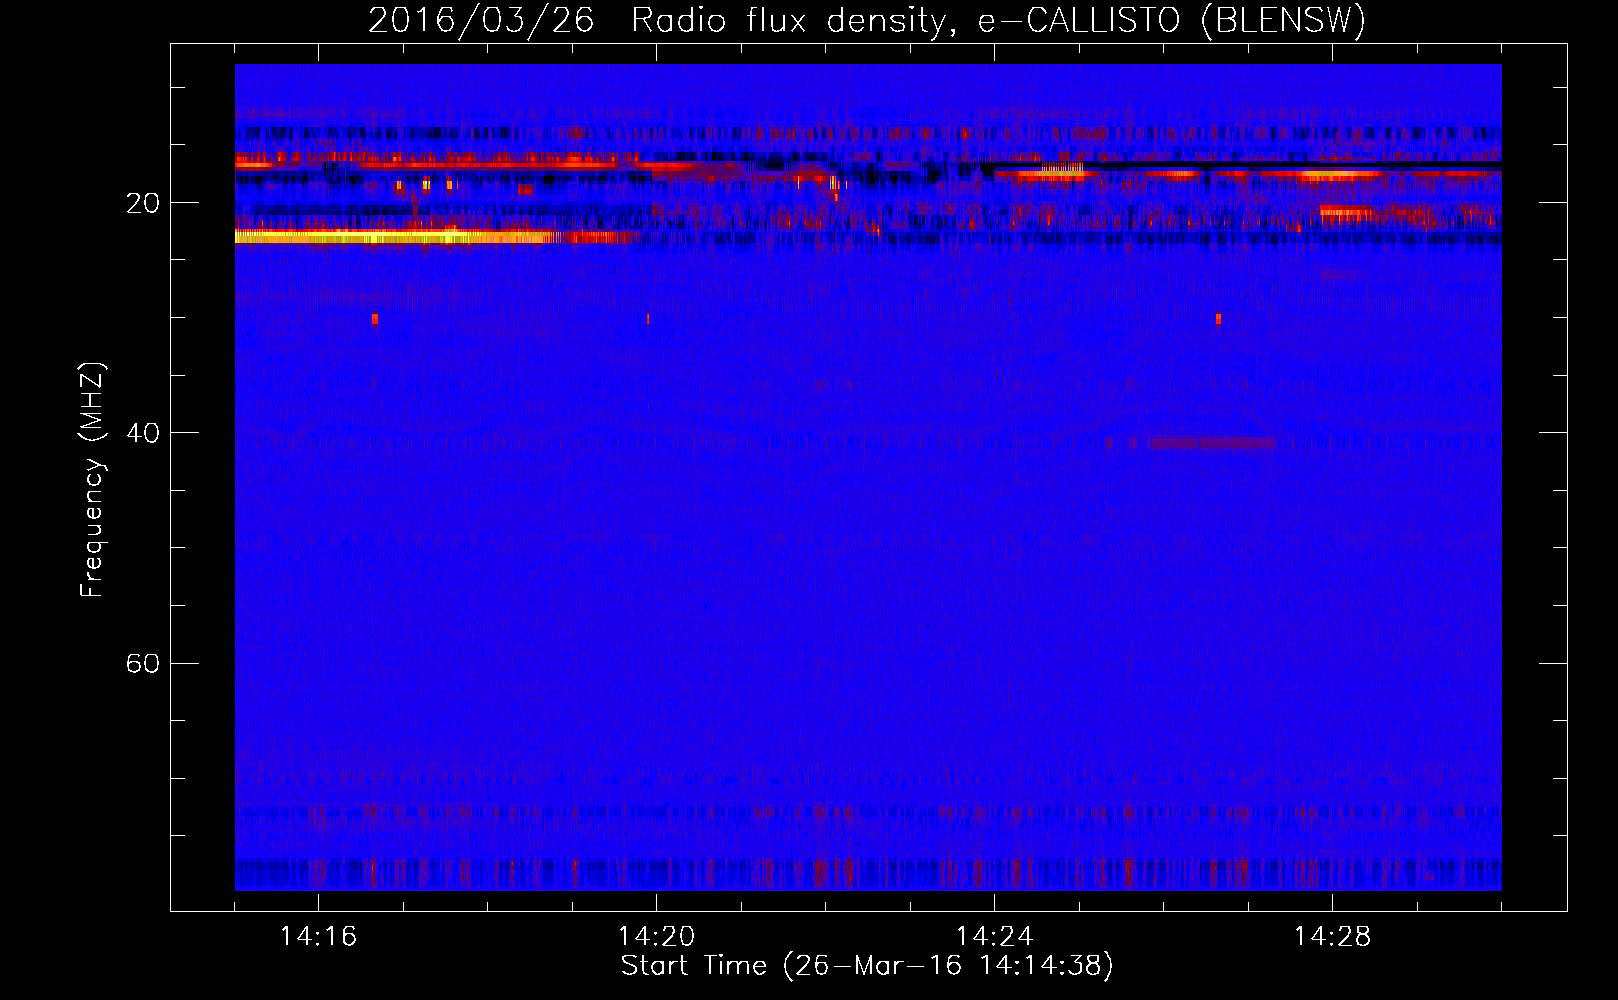Click the plot title "2016/03/26 Radio flux density, e-CALLISTO (BLENSW)"
The height and width of the screenshot is (1000, 1618).
pos(867,20)
